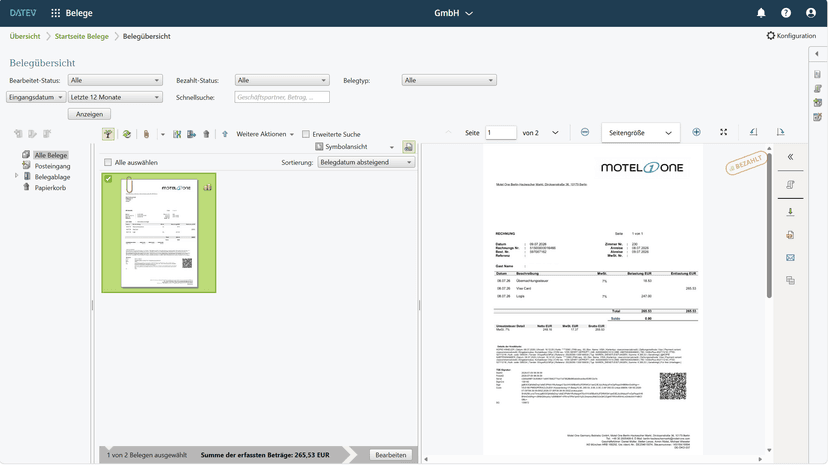Click the document preview horizontal scrollbar

[593, 459]
